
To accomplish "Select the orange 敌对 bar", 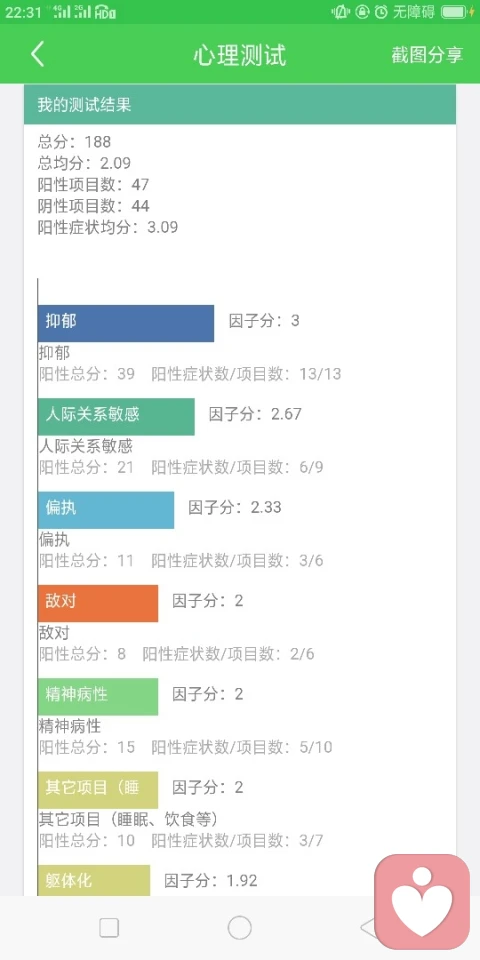I will (97, 603).
